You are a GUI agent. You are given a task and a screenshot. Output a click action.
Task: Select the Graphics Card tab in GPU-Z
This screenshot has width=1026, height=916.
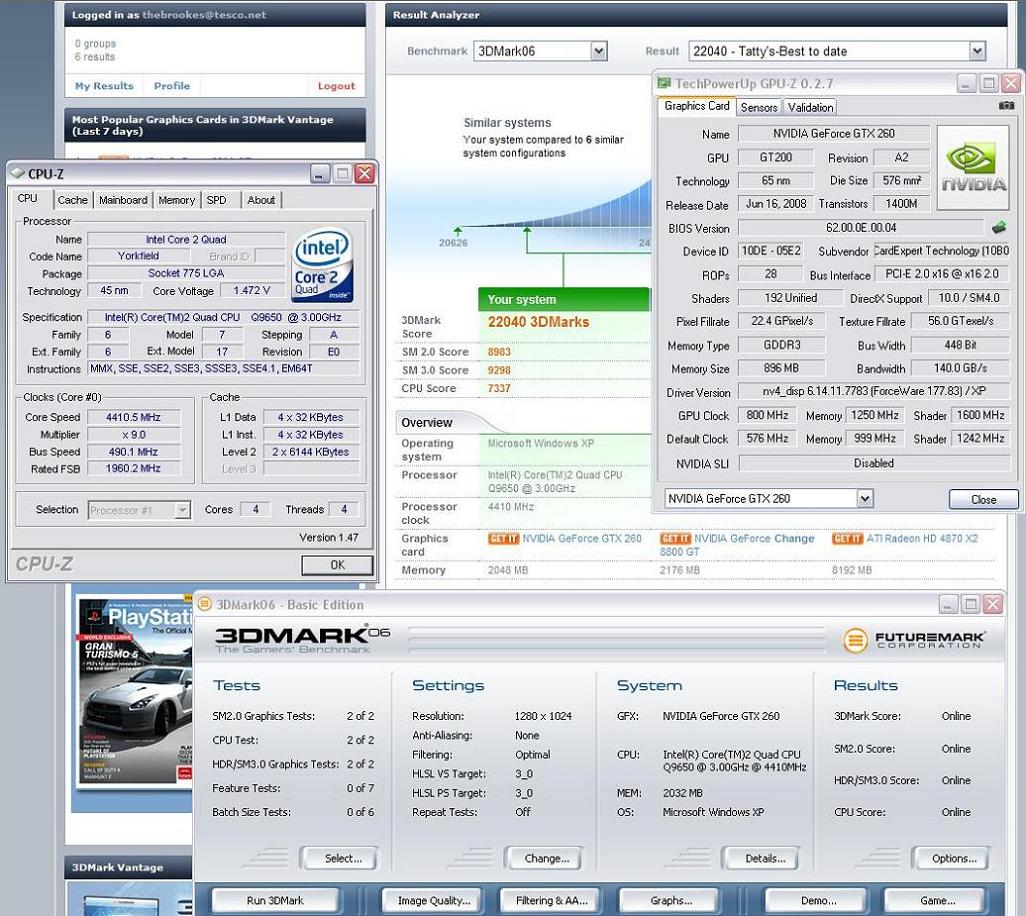697,106
